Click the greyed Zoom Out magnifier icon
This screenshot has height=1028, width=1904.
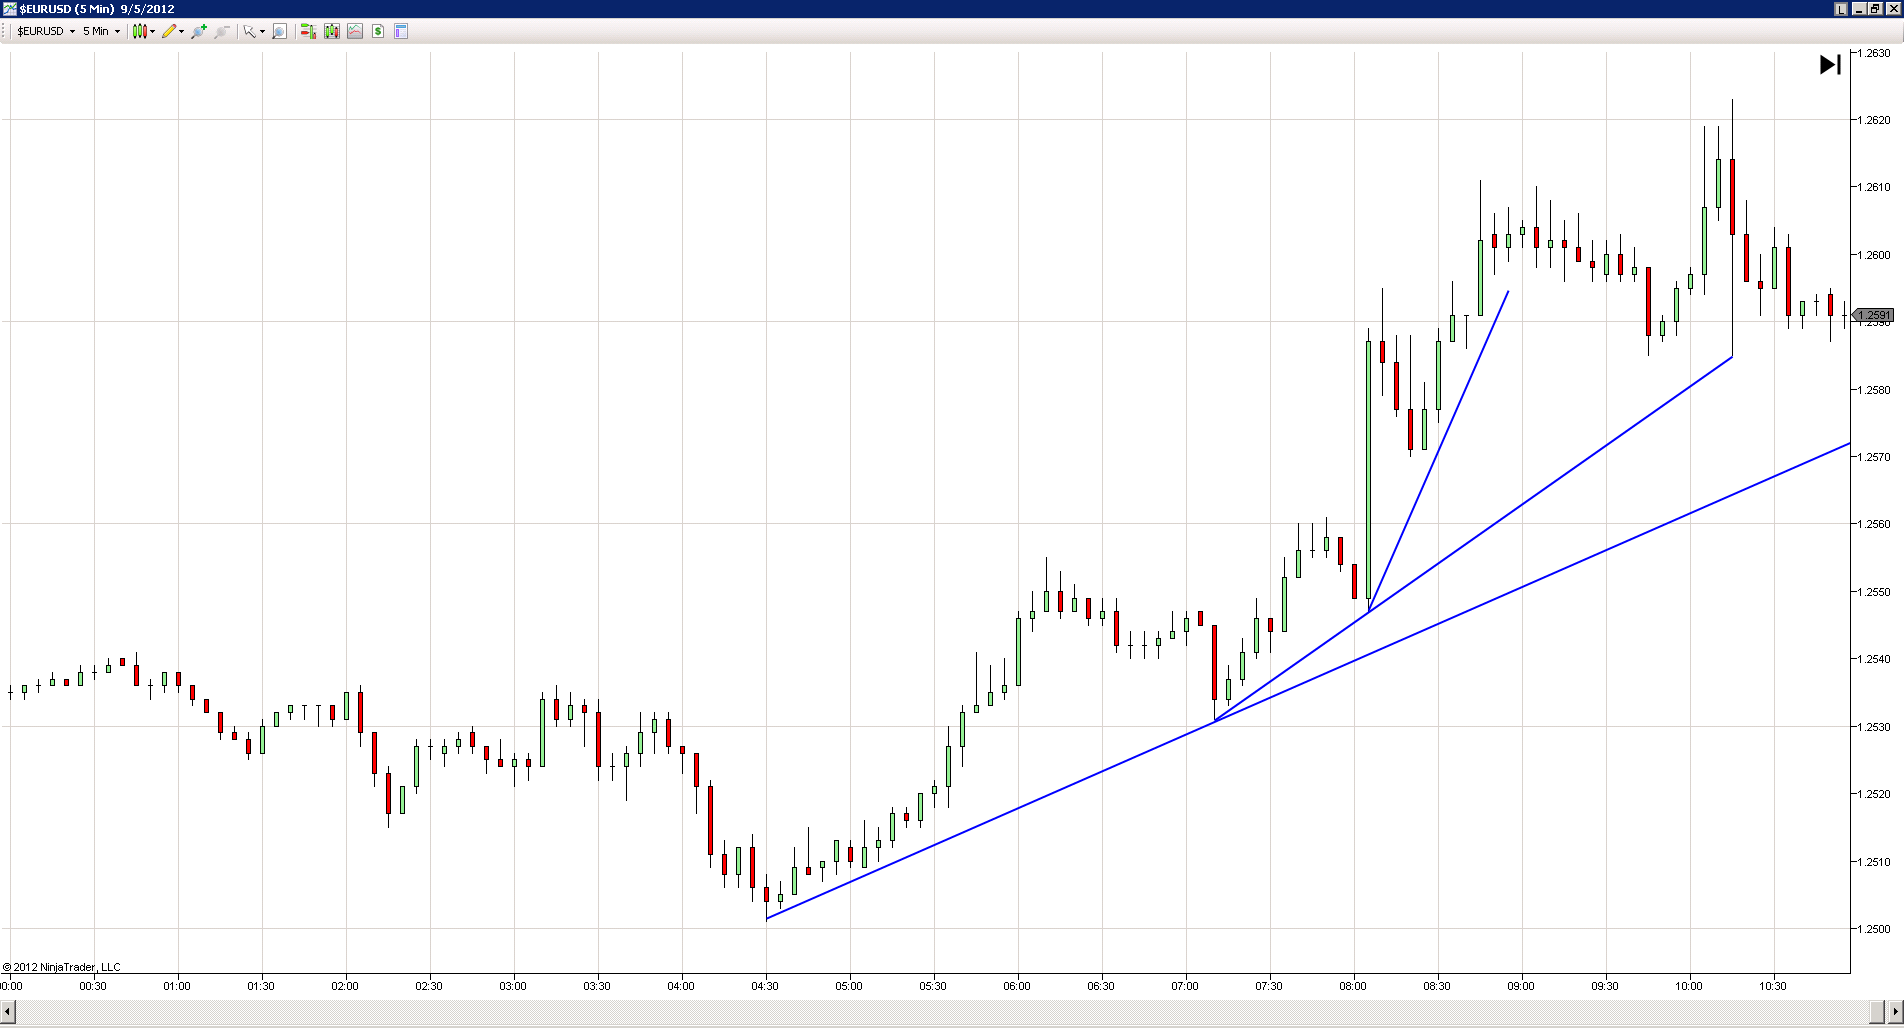tap(222, 31)
